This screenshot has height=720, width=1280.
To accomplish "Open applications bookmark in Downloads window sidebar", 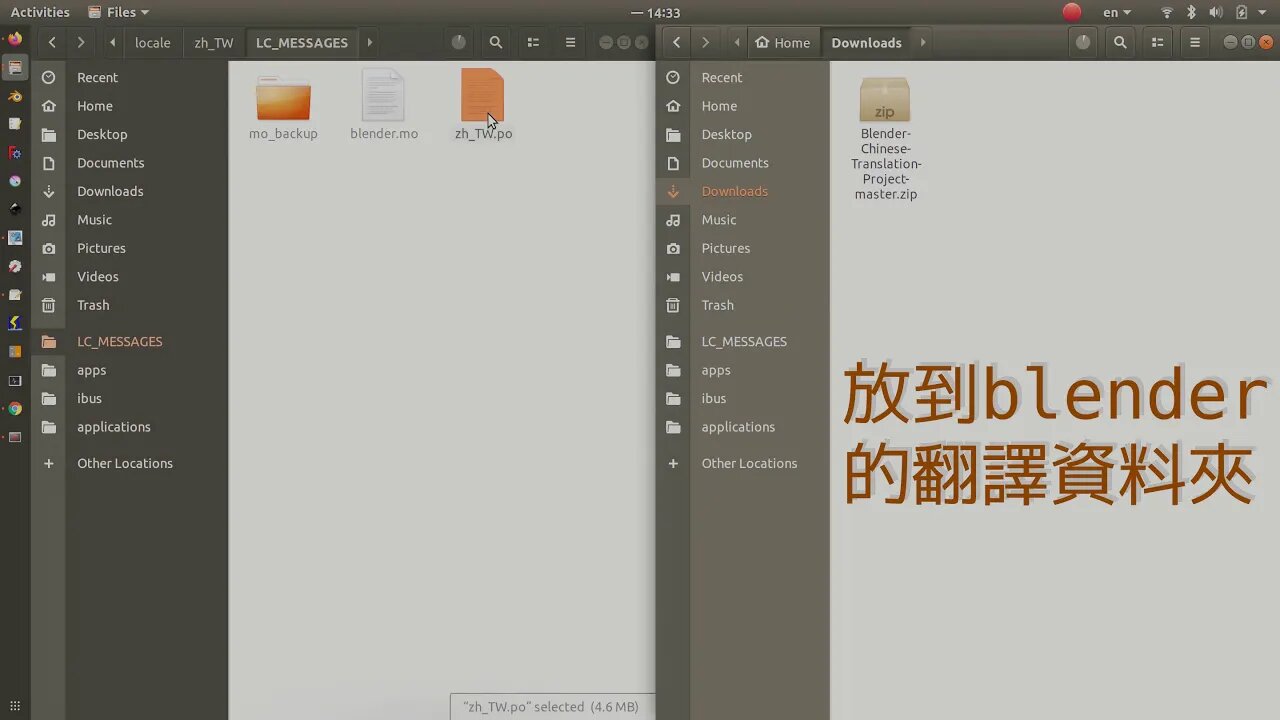I will (x=743, y=427).
